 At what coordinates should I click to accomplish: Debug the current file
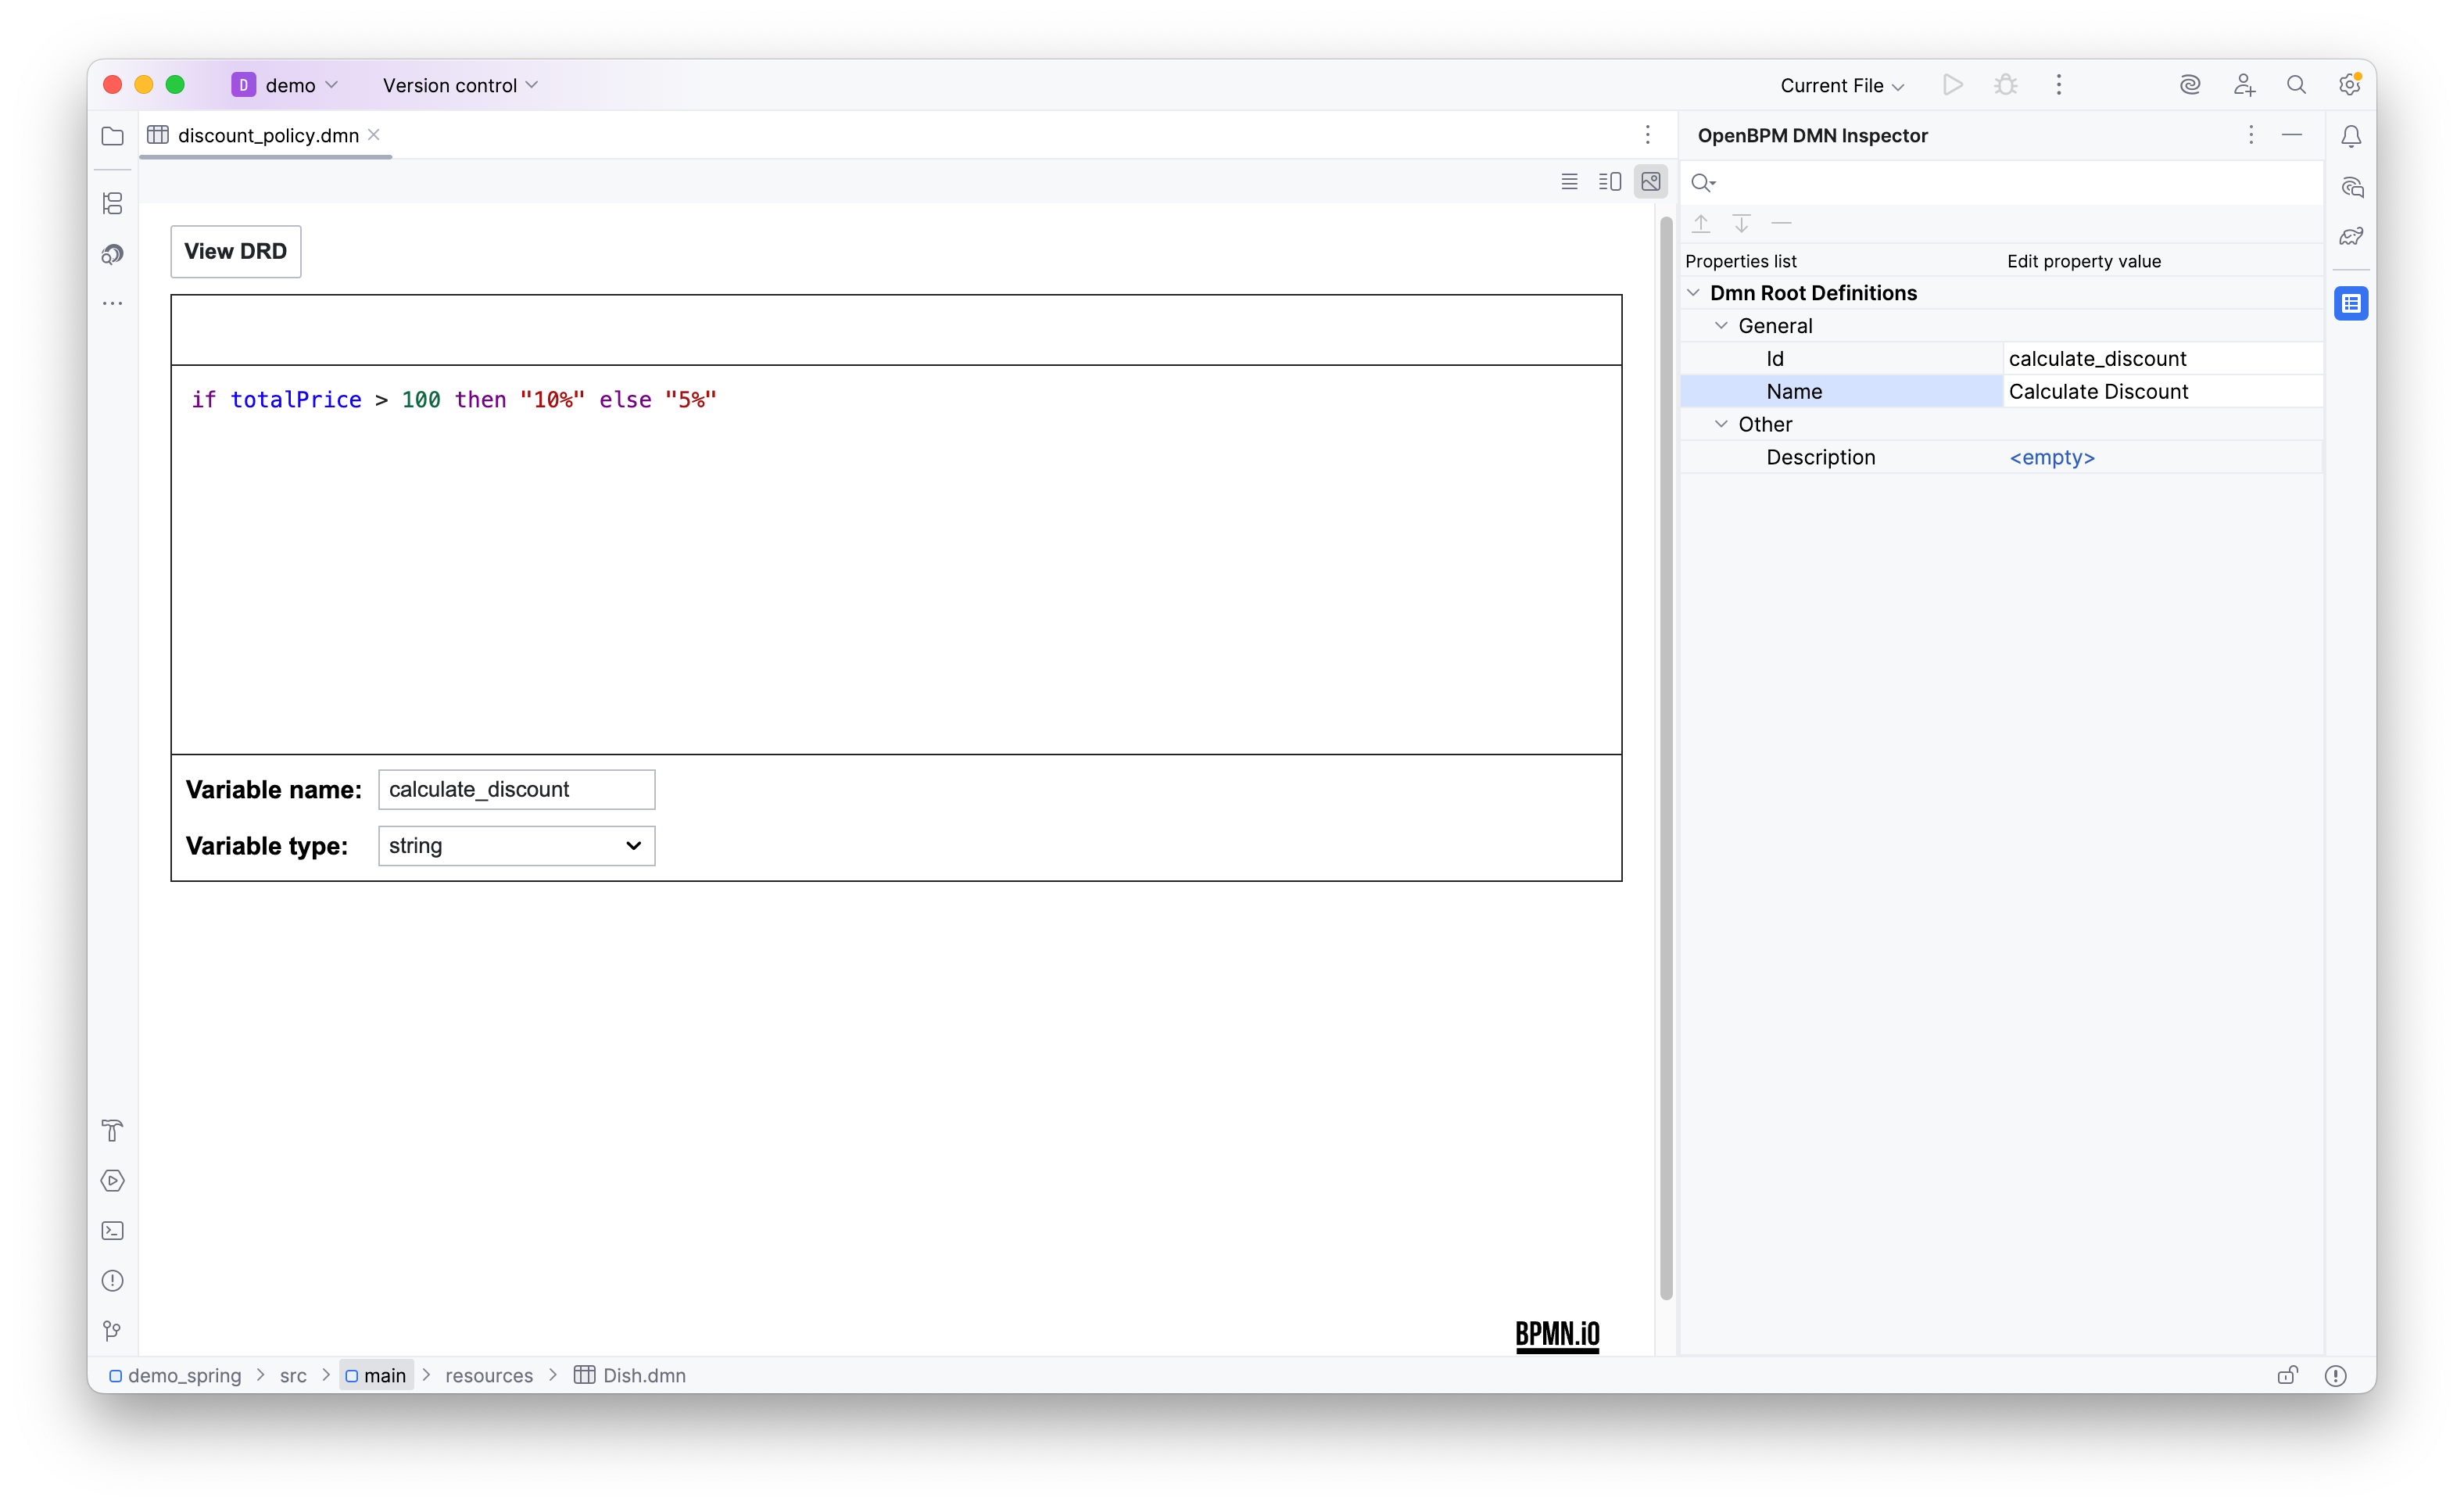coord(2006,85)
